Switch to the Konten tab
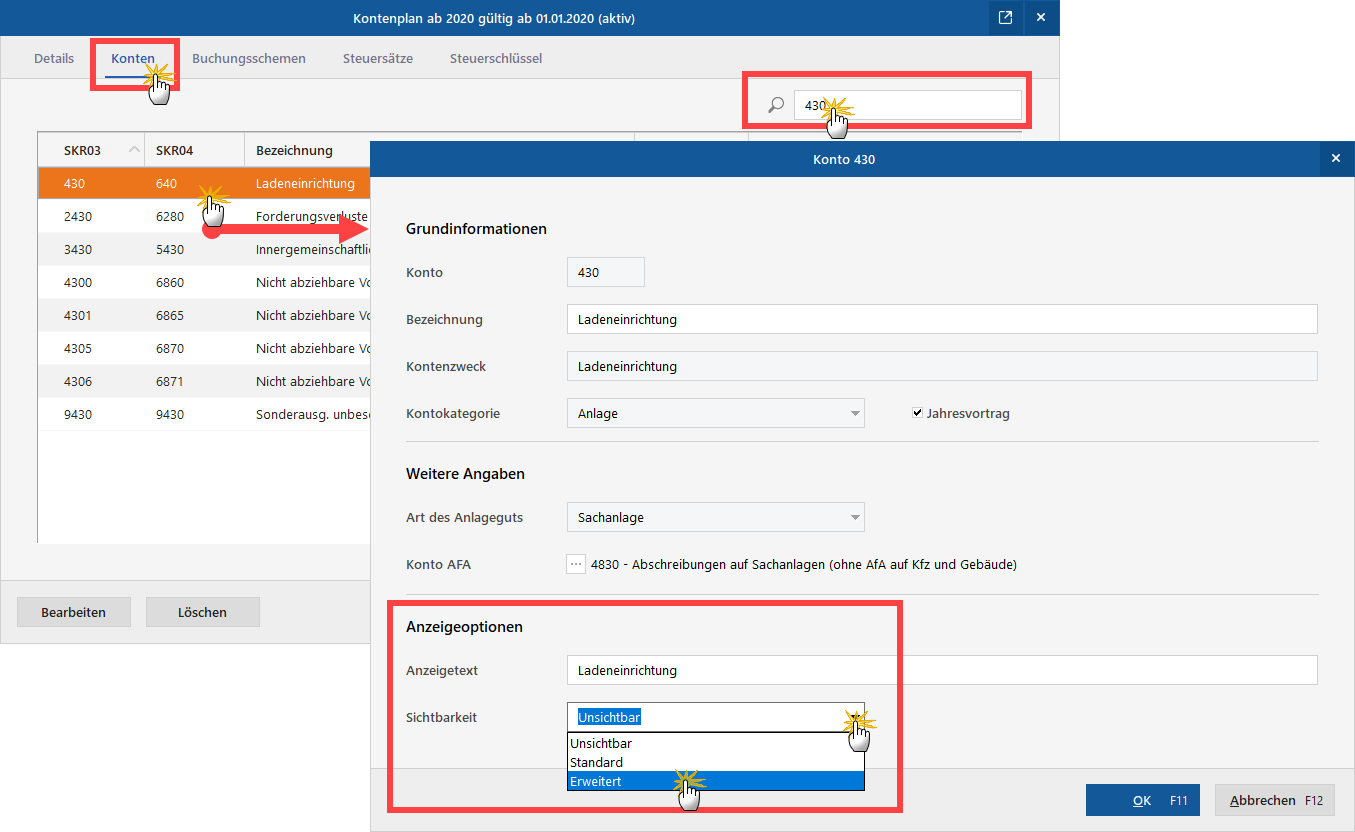 point(133,58)
